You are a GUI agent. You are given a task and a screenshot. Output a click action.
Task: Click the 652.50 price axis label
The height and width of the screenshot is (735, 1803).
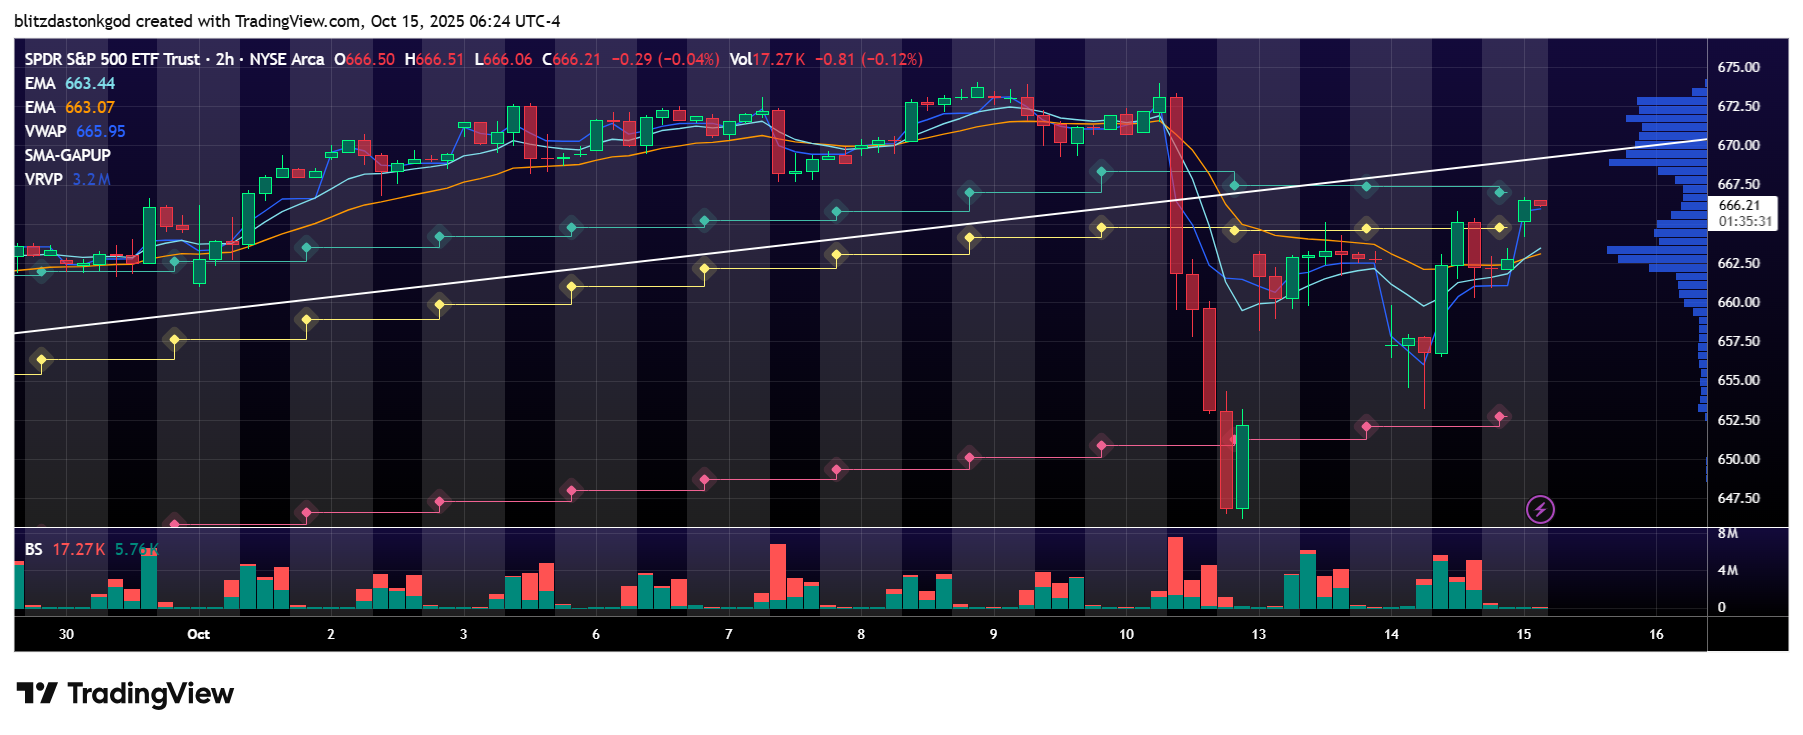click(x=1739, y=420)
